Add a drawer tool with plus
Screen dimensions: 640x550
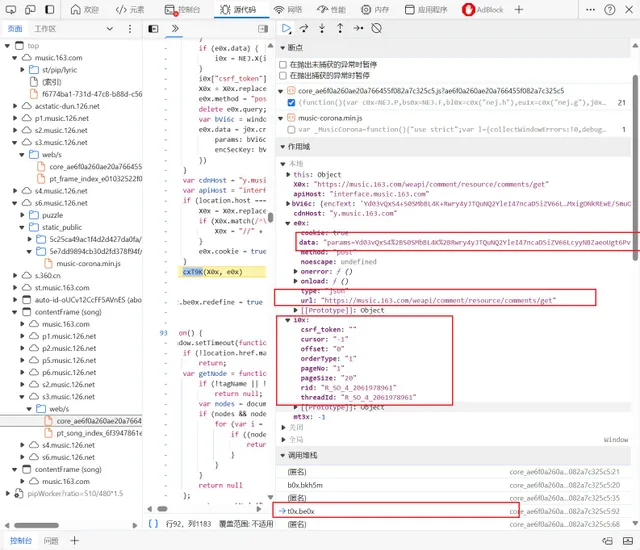click(x=74, y=541)
